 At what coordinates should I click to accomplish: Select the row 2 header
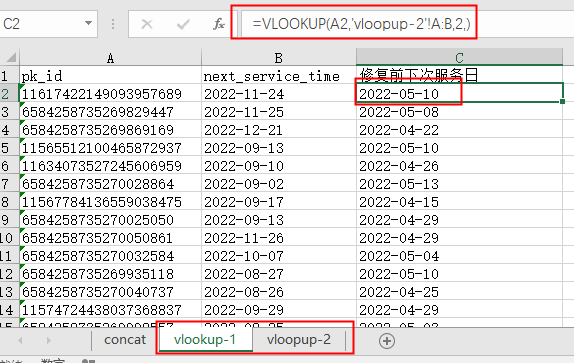[x=10, y=93]
